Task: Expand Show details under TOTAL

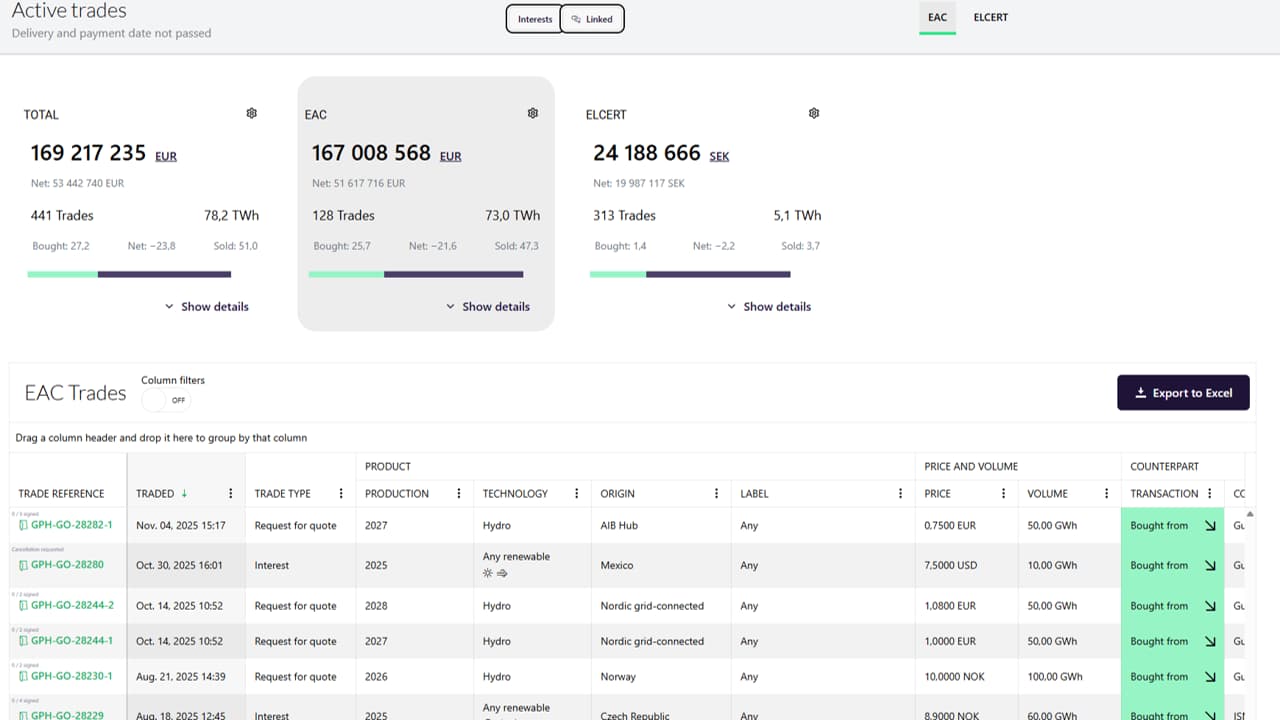Action: 206,307
